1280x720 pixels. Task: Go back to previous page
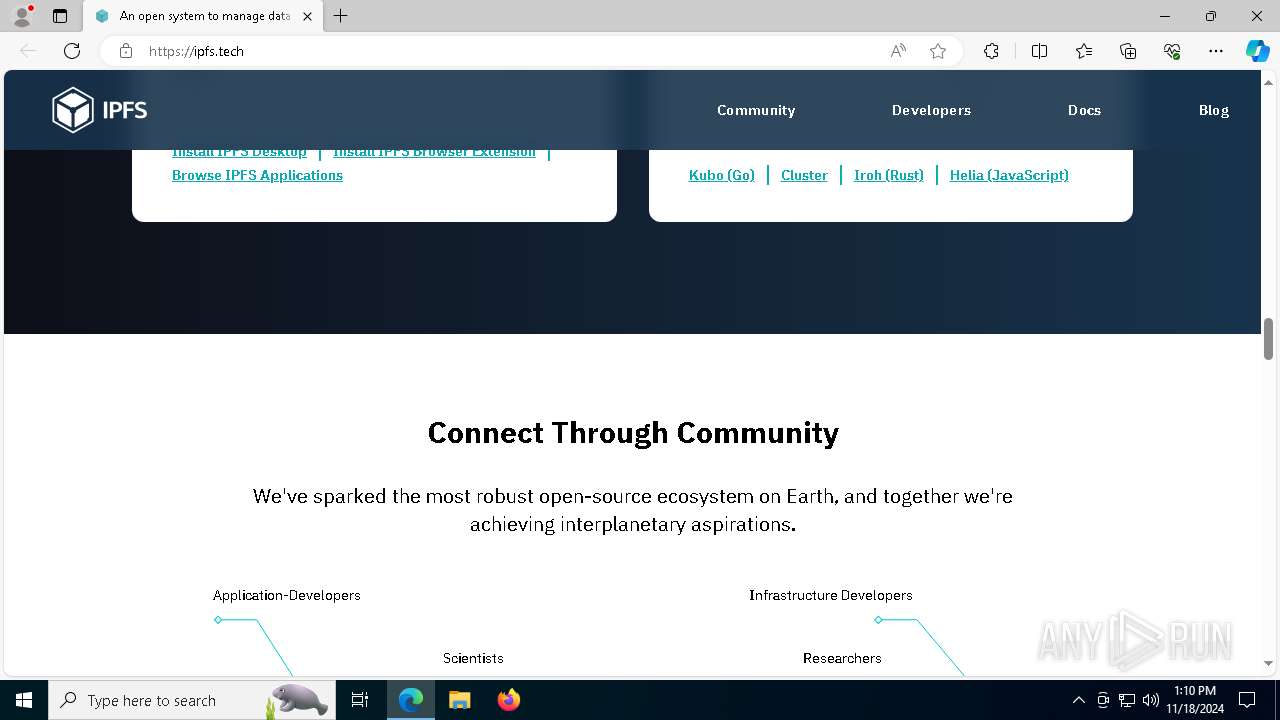[x=28, y=51]
